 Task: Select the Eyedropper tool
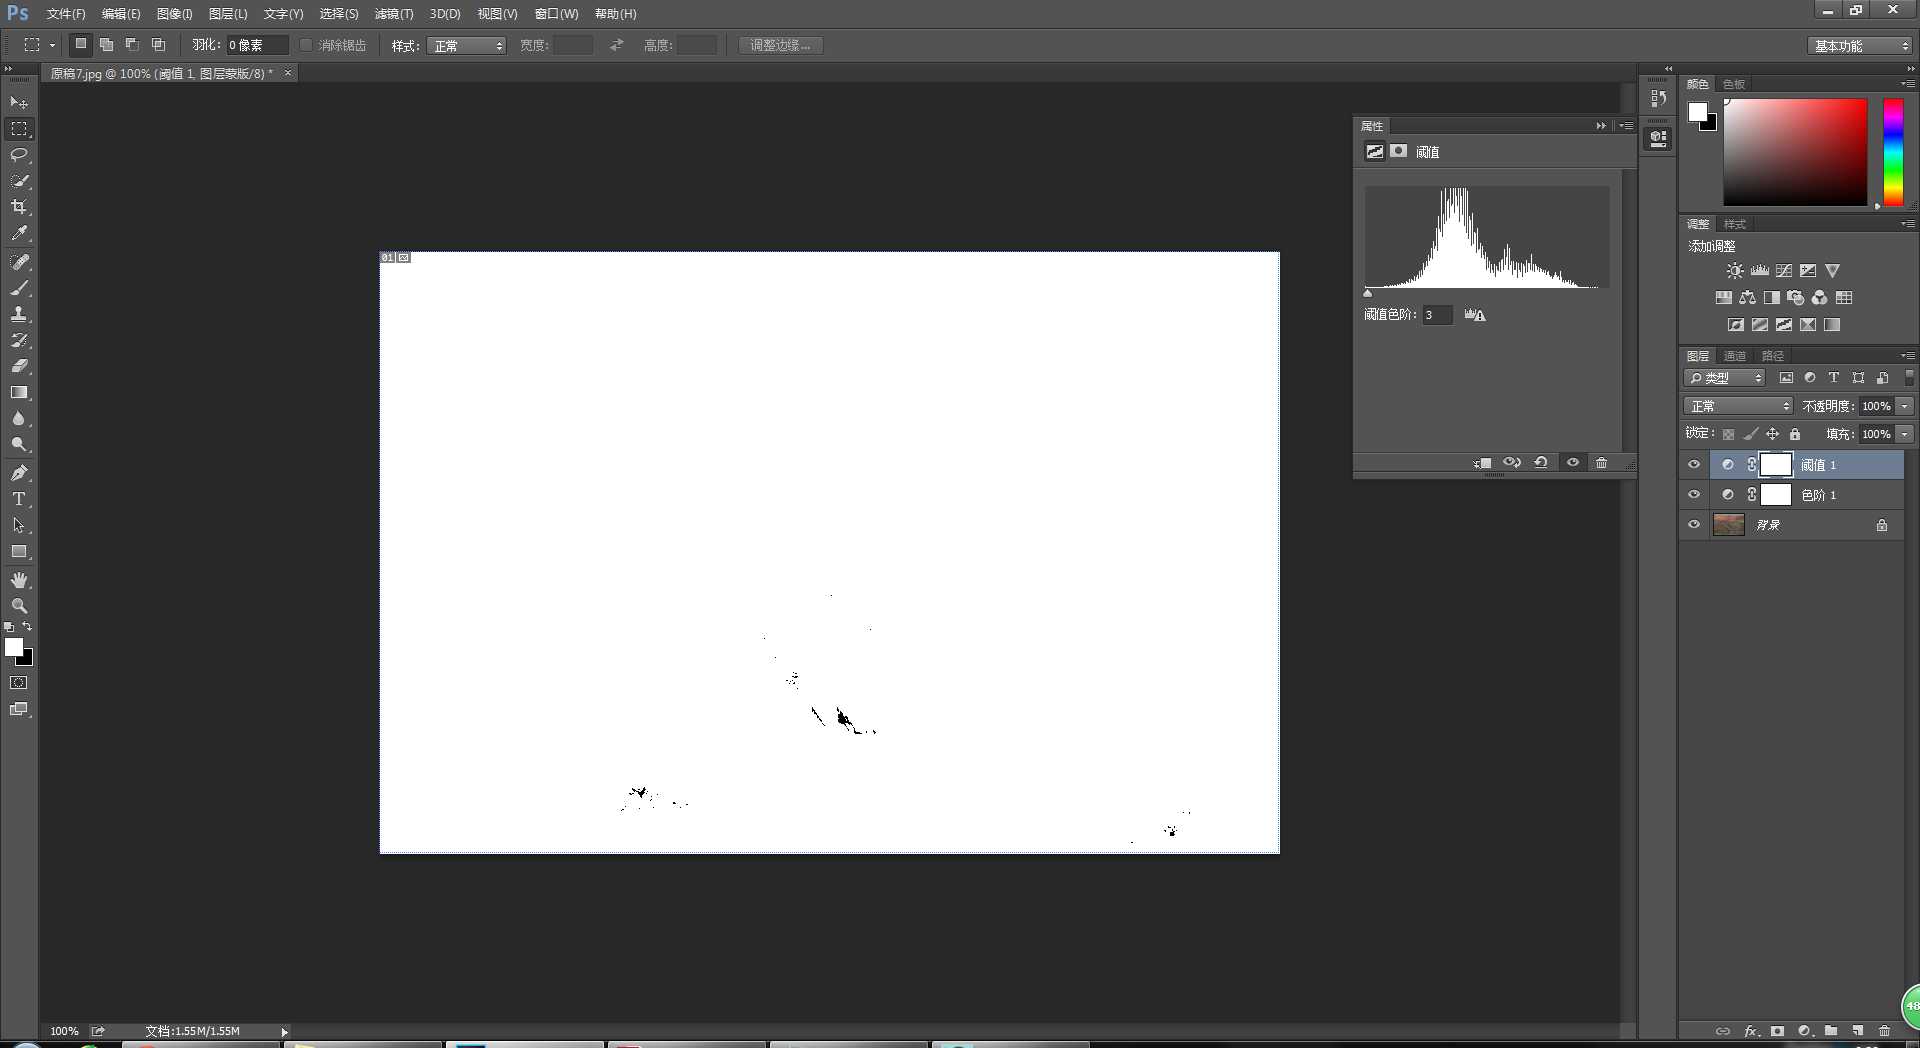click(x=19, y=233)
